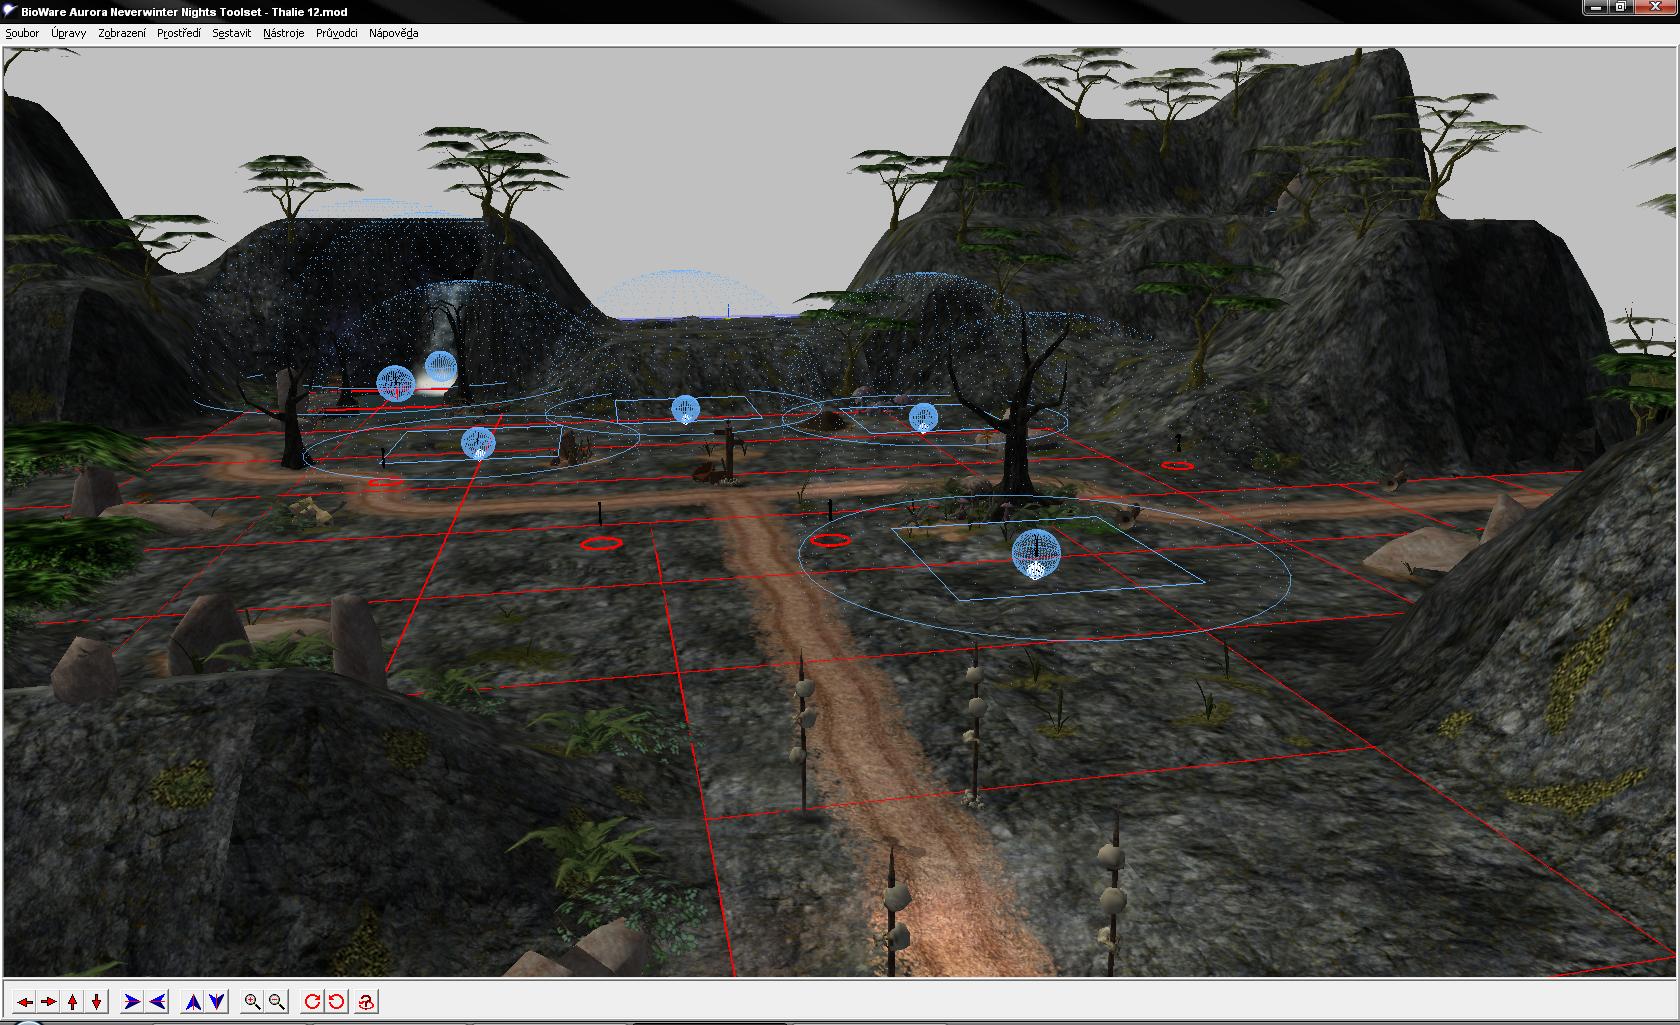
Task: Pan camera down with red down arrow
Action: coord(97,1001)
